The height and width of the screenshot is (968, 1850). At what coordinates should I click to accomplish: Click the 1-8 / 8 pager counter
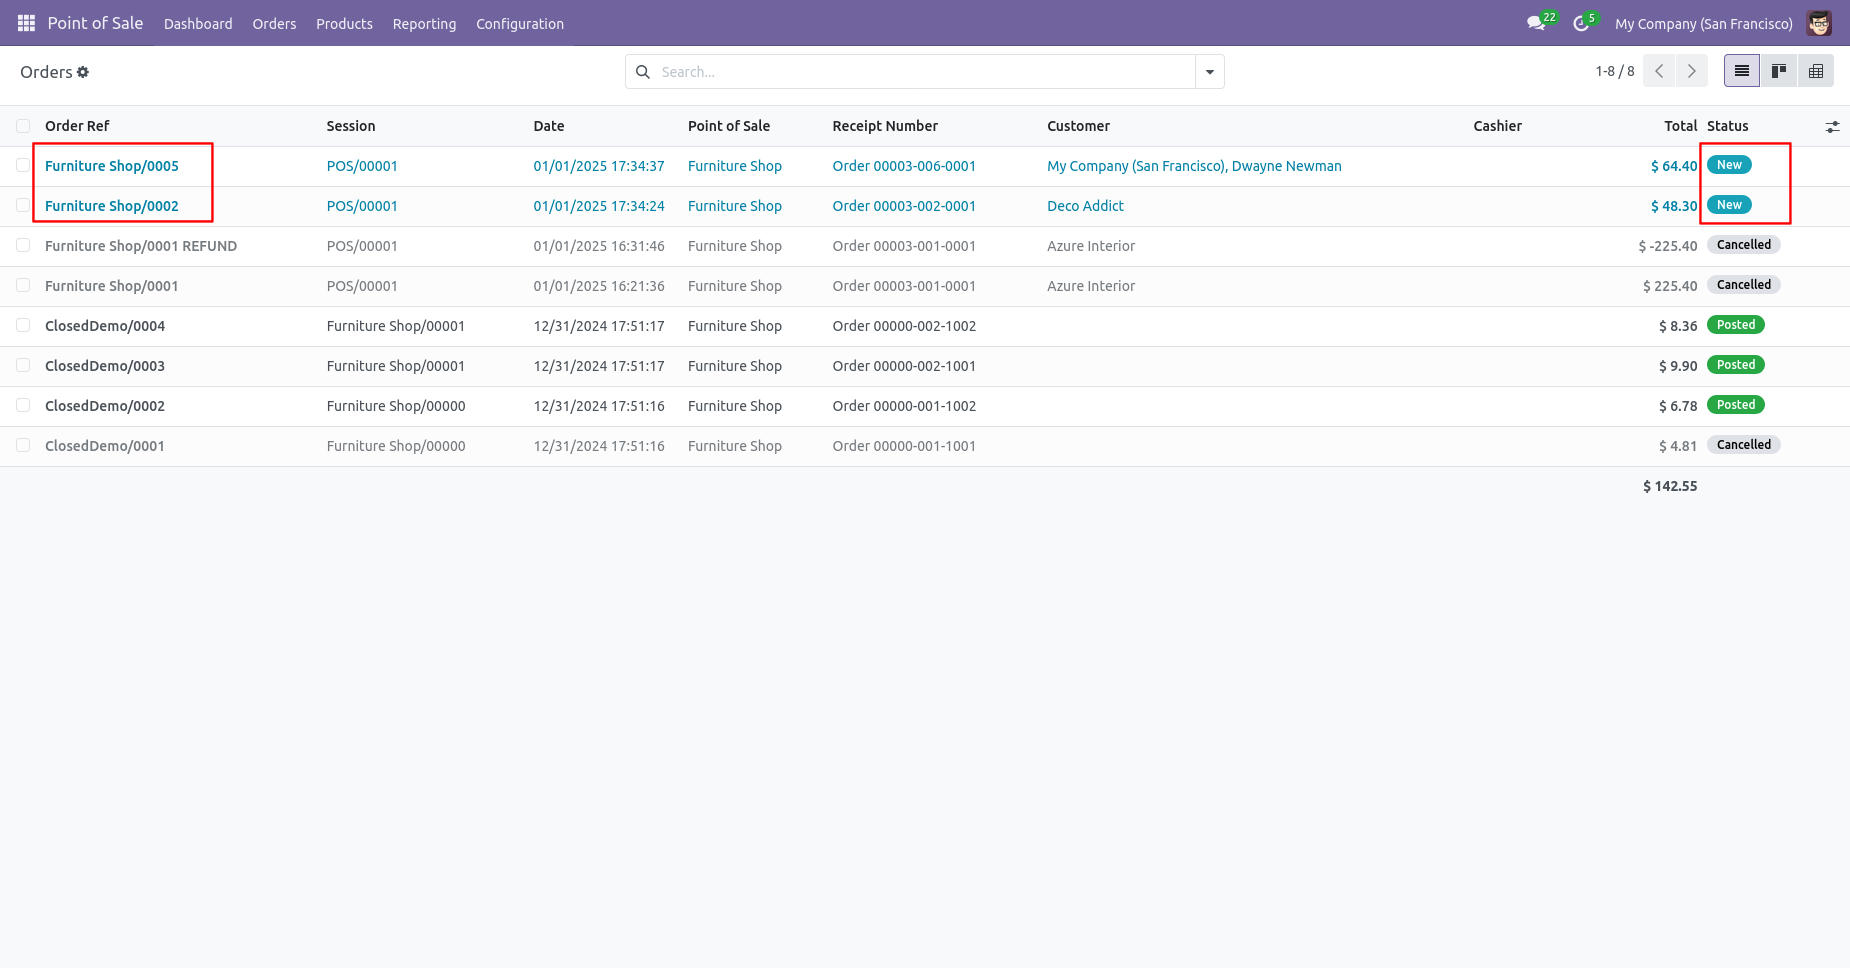click(1615, 71)
